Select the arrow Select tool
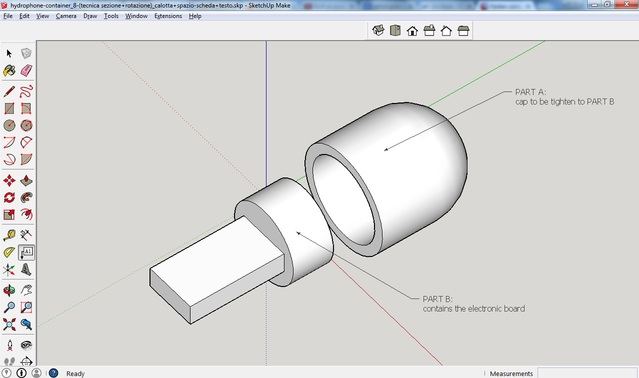639x378 pixels. tap(9, 54)
